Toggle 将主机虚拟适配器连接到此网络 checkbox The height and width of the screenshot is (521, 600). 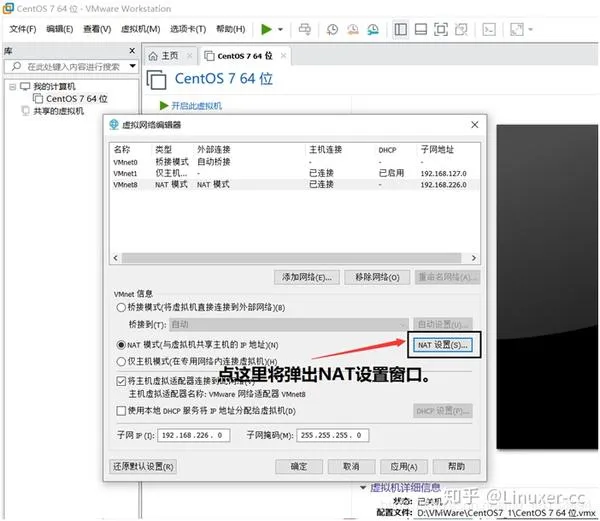(121, 382)
